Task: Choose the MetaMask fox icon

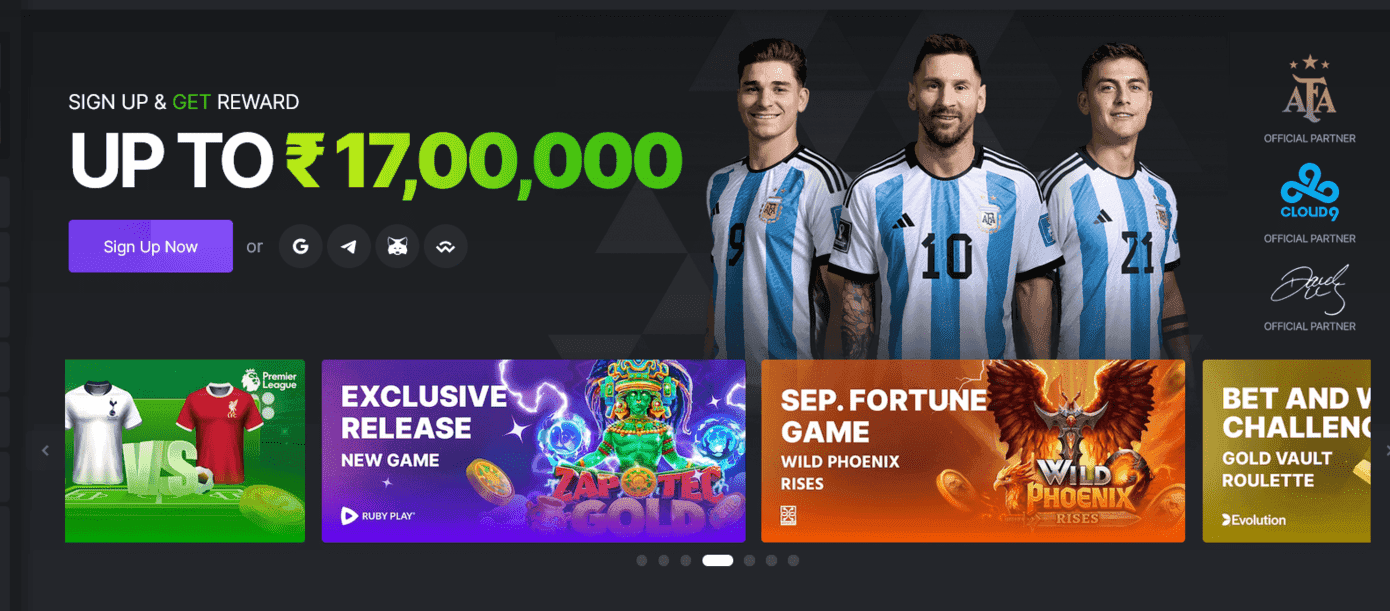Action: coord(397,246)
